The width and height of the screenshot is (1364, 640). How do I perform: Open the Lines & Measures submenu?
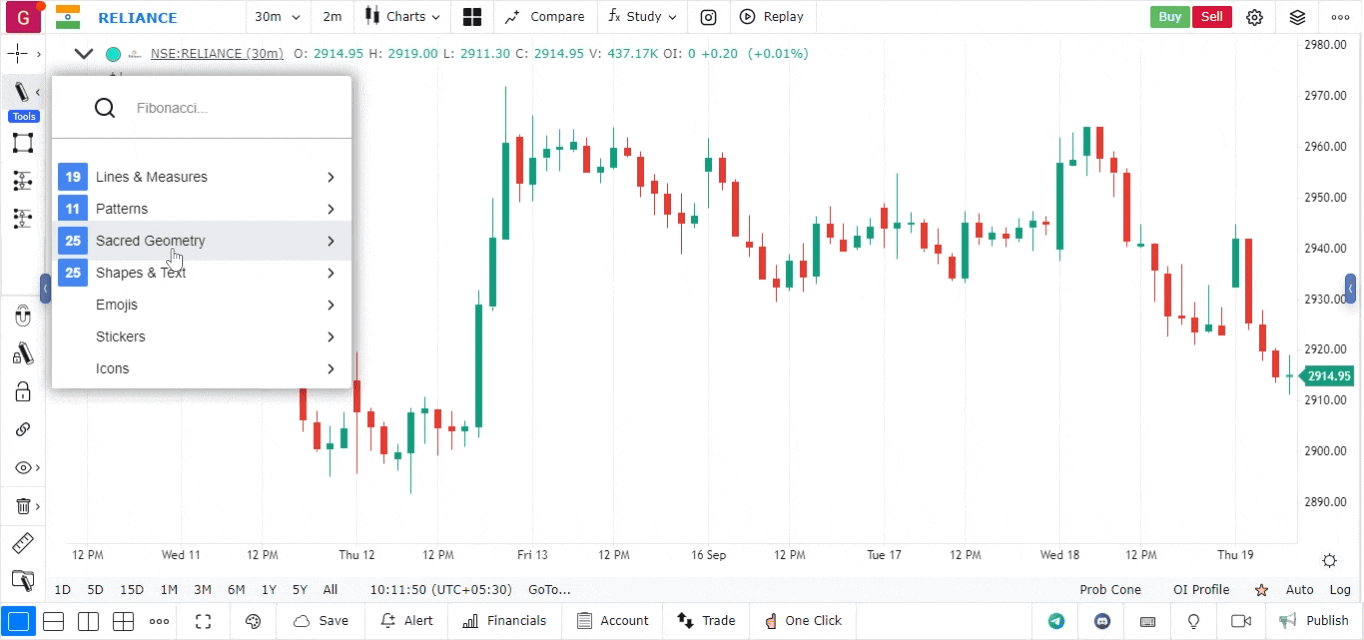201,177
